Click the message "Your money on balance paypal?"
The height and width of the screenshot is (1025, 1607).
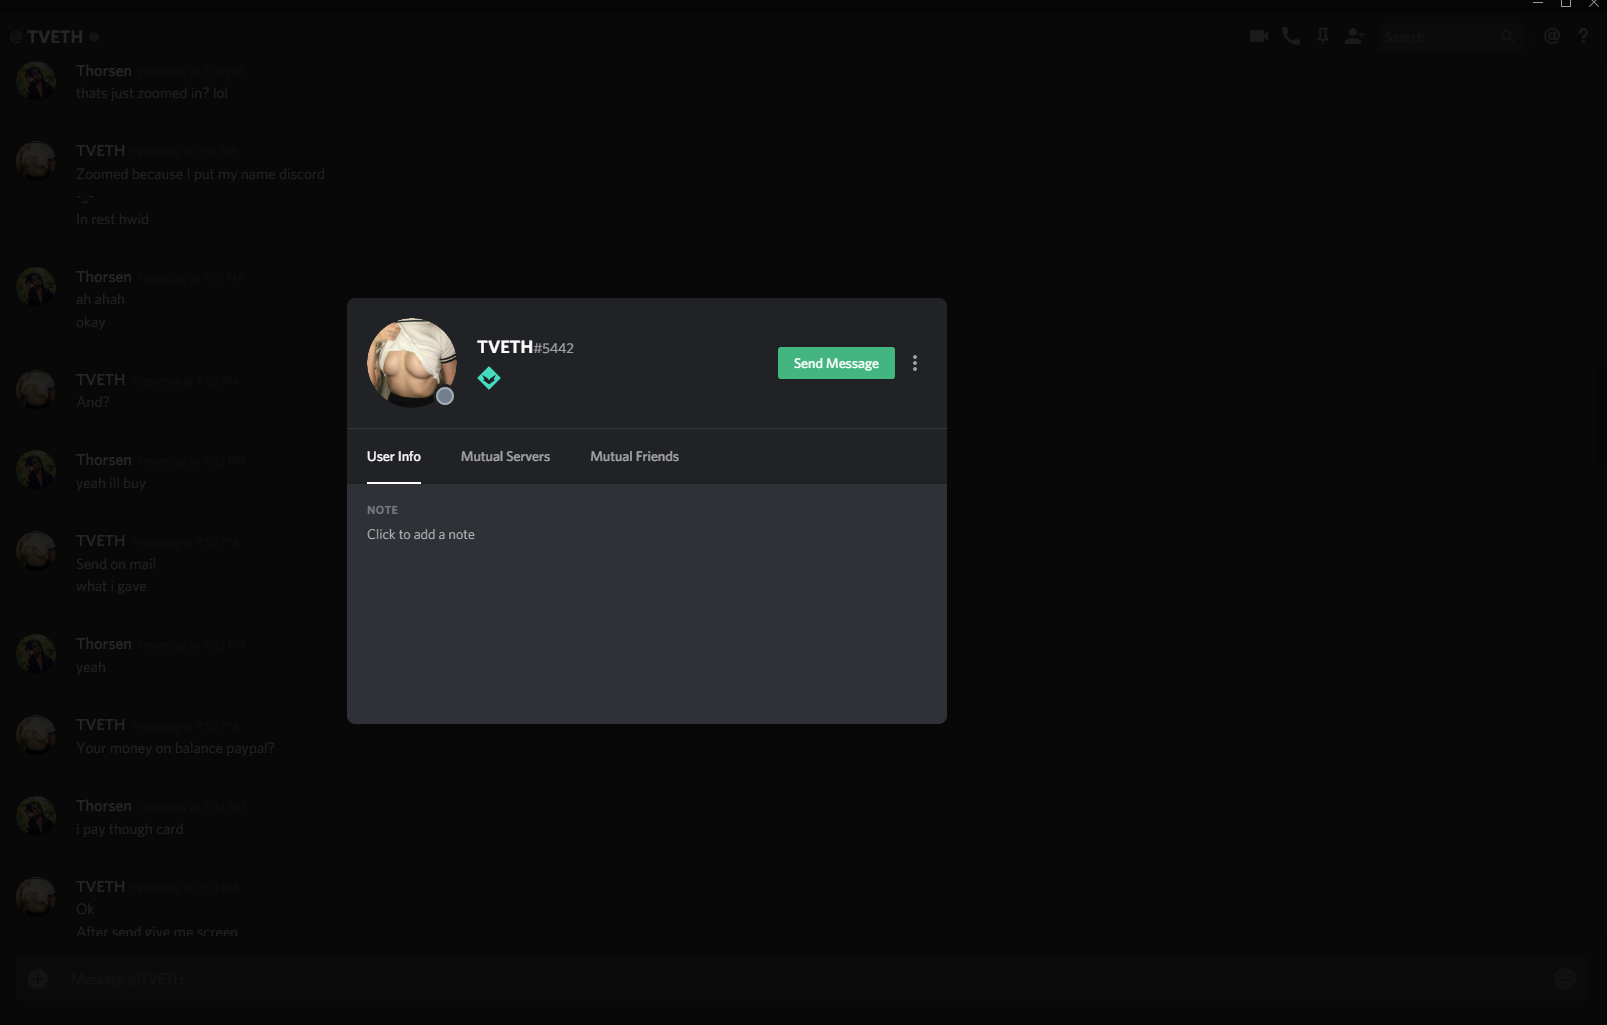tap(175, 748)
